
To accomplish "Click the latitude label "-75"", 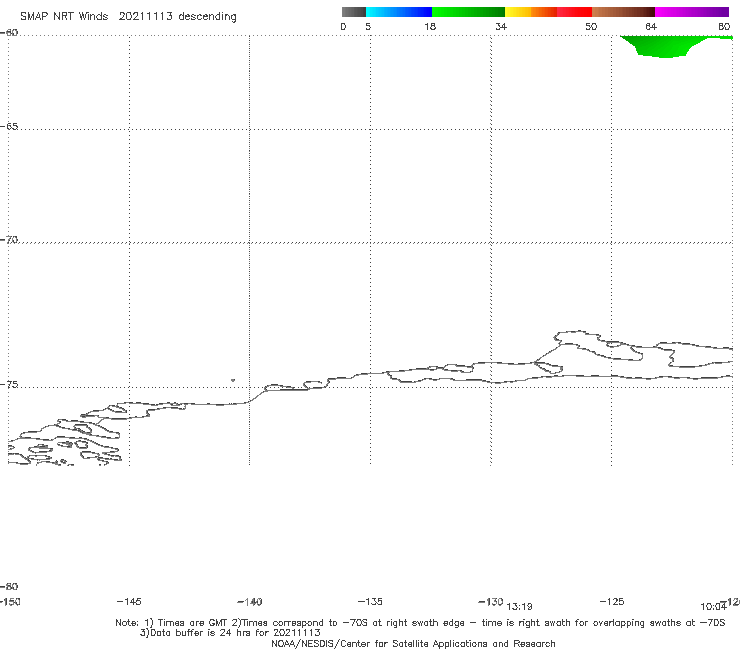I will pos(9,385).
